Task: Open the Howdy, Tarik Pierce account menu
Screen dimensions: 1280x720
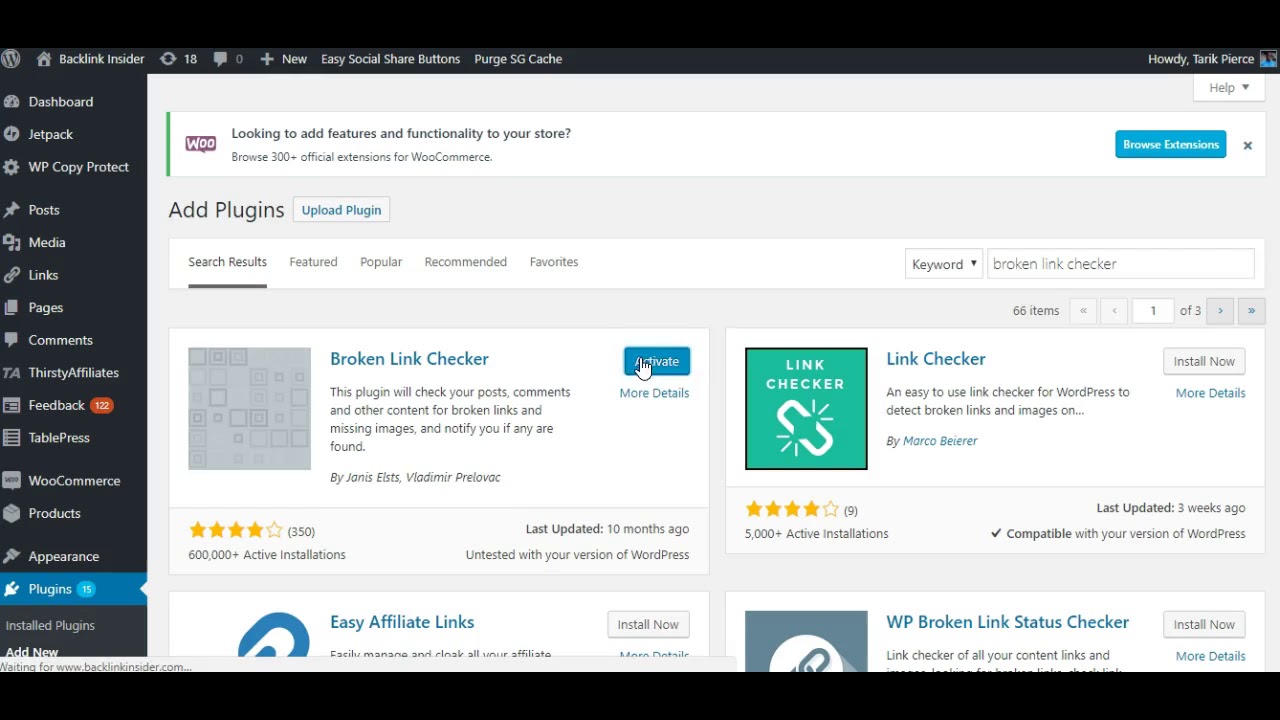Action: [1212, 59]
